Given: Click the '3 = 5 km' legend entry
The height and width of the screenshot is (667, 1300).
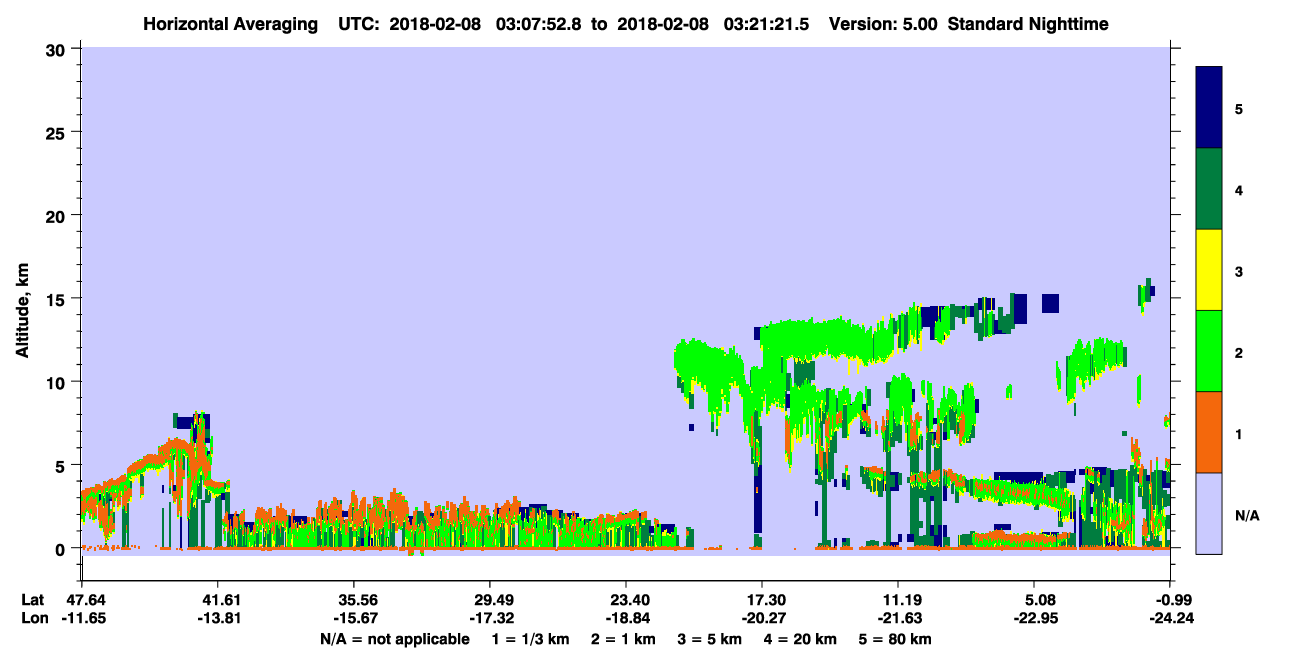Looking at the screenshot, I should 712,638.
